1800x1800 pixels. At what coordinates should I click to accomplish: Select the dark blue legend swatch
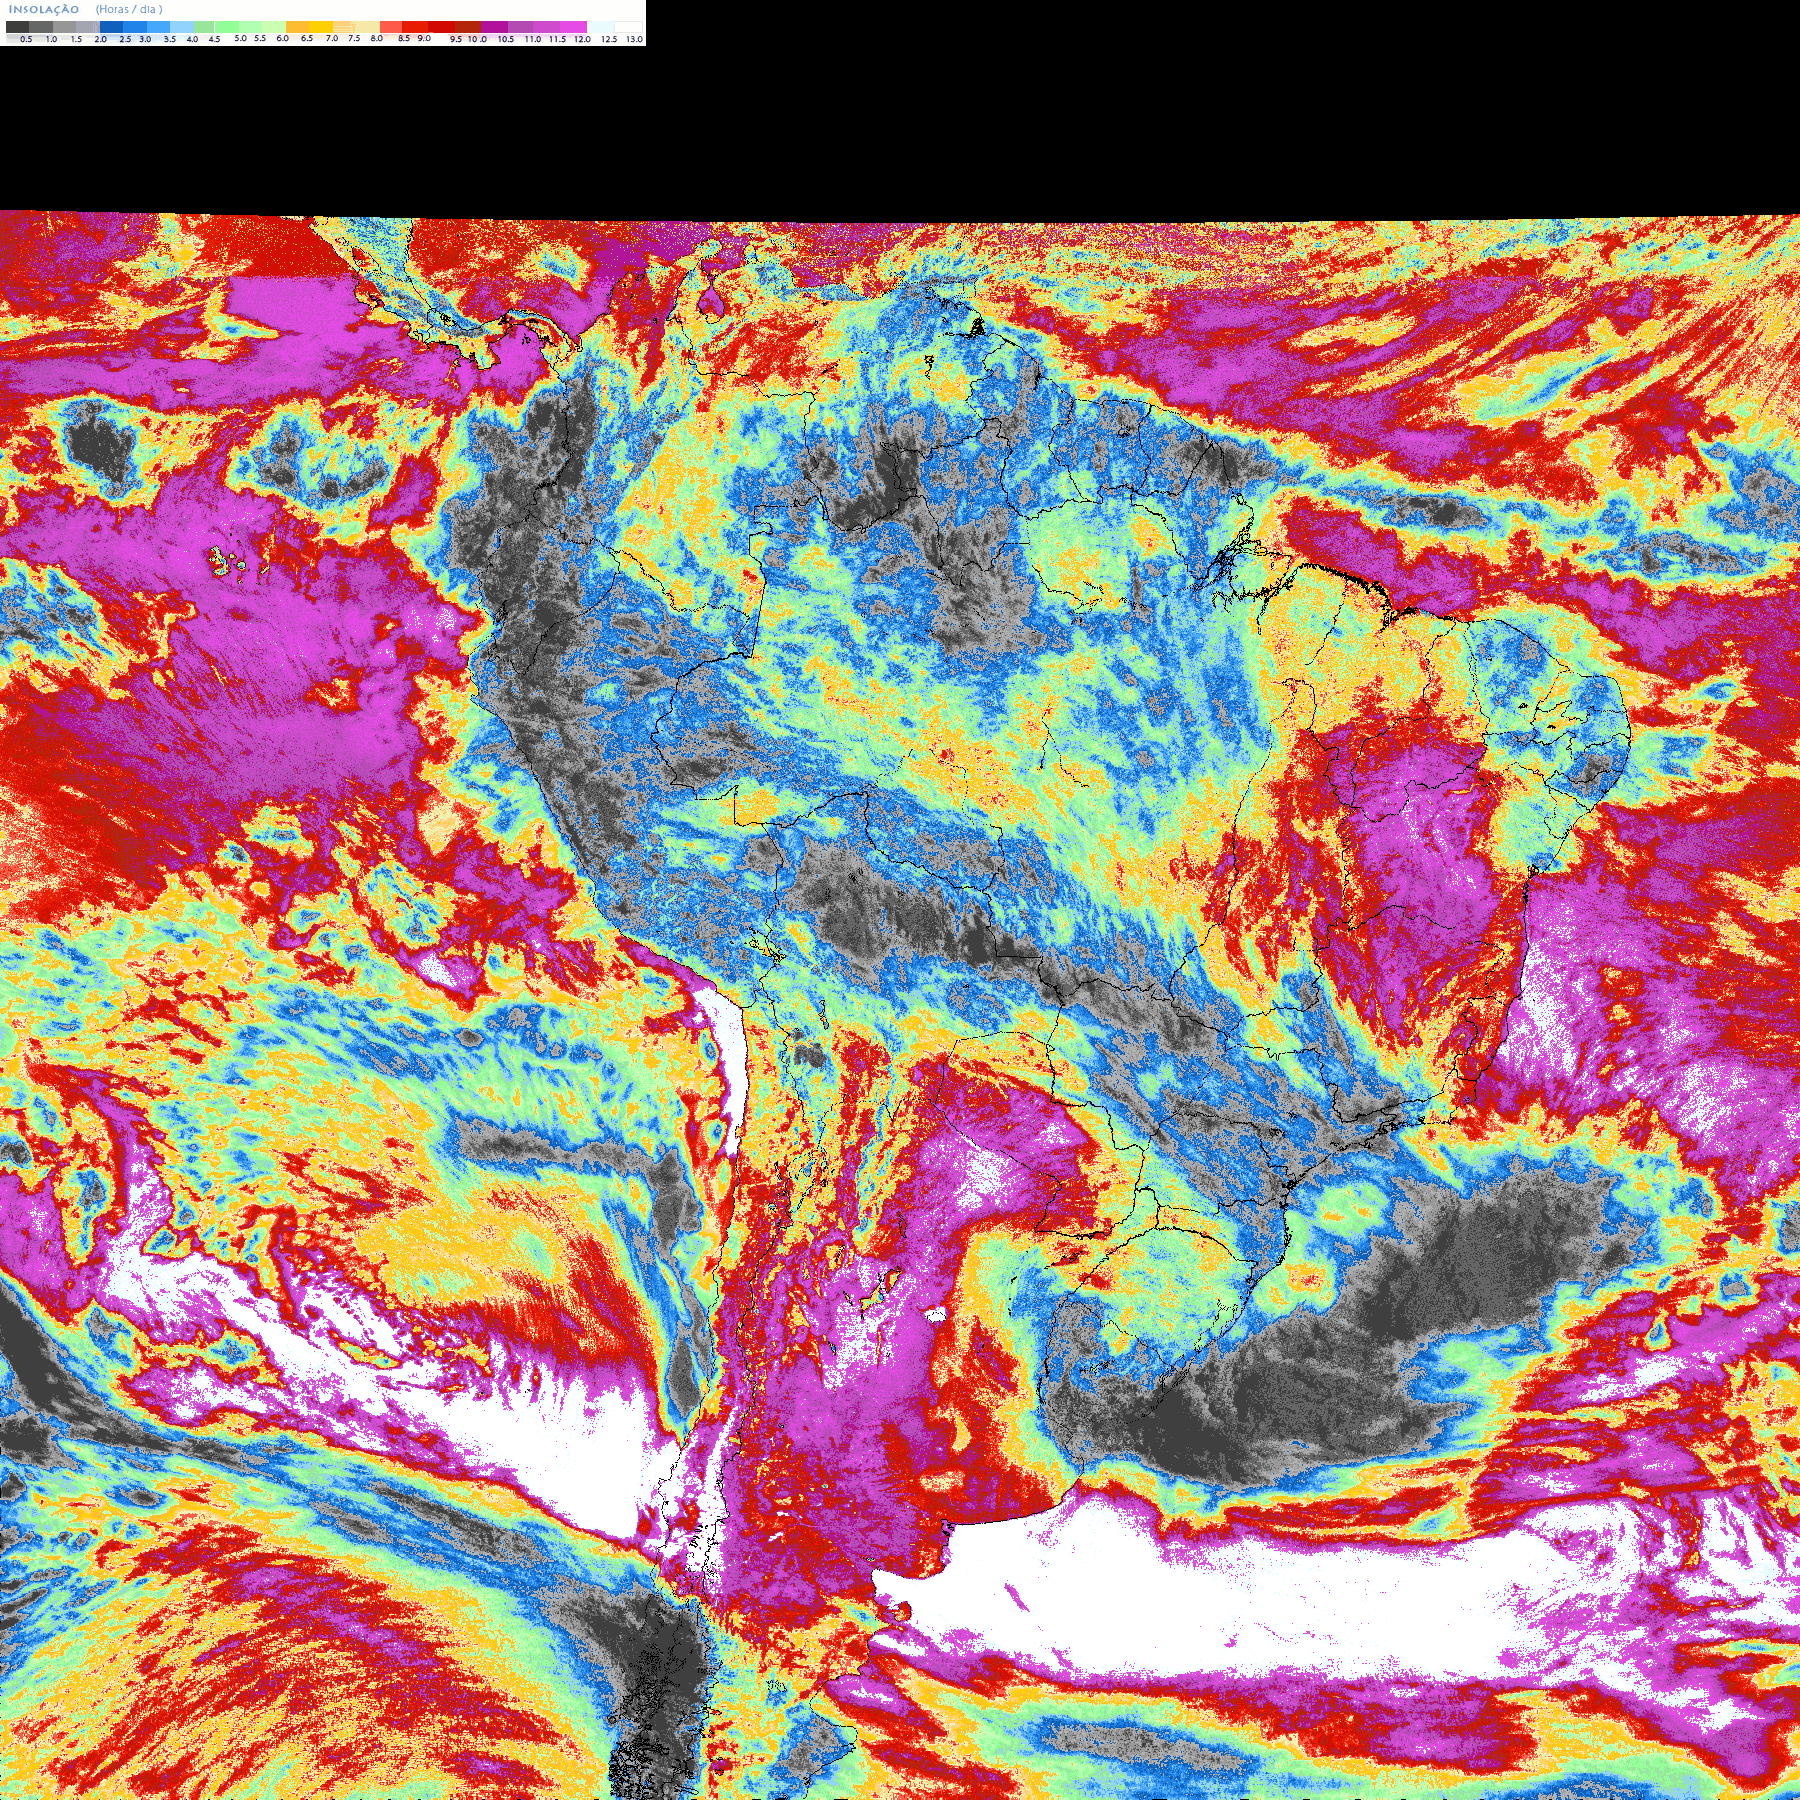[111, 27]
